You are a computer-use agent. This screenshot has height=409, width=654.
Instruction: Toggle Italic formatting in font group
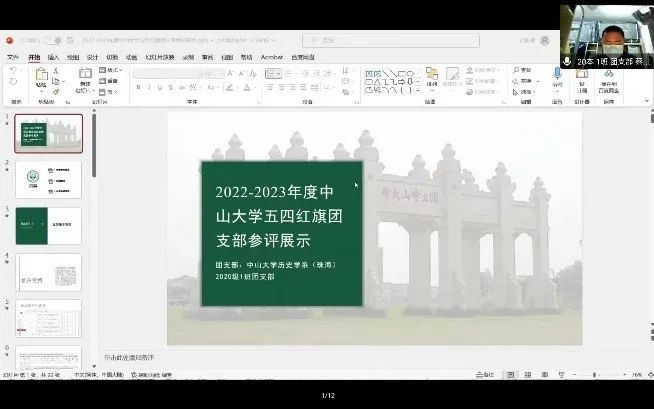[150, 87]
